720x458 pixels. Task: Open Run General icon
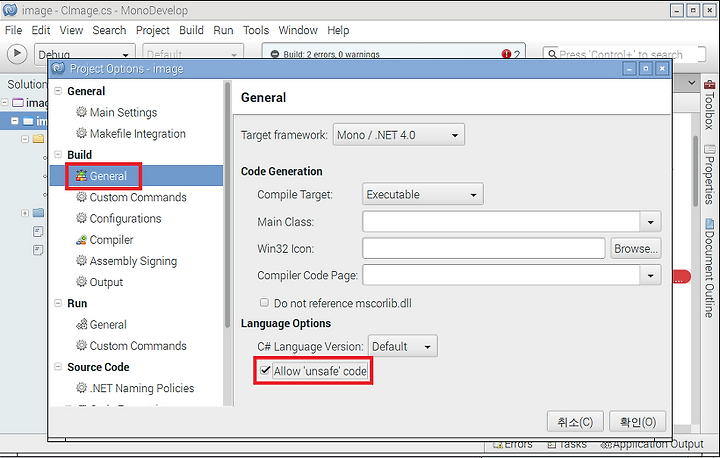click(81, 324)
